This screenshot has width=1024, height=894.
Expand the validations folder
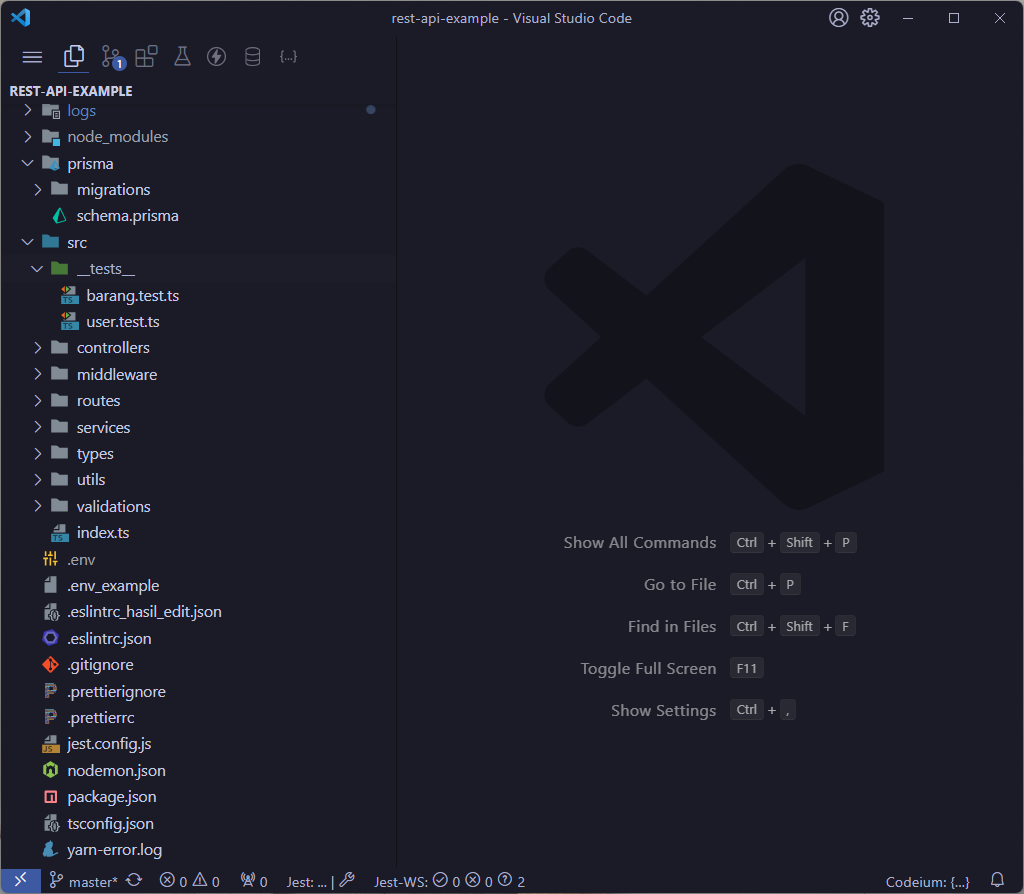[x=198, y=506]
